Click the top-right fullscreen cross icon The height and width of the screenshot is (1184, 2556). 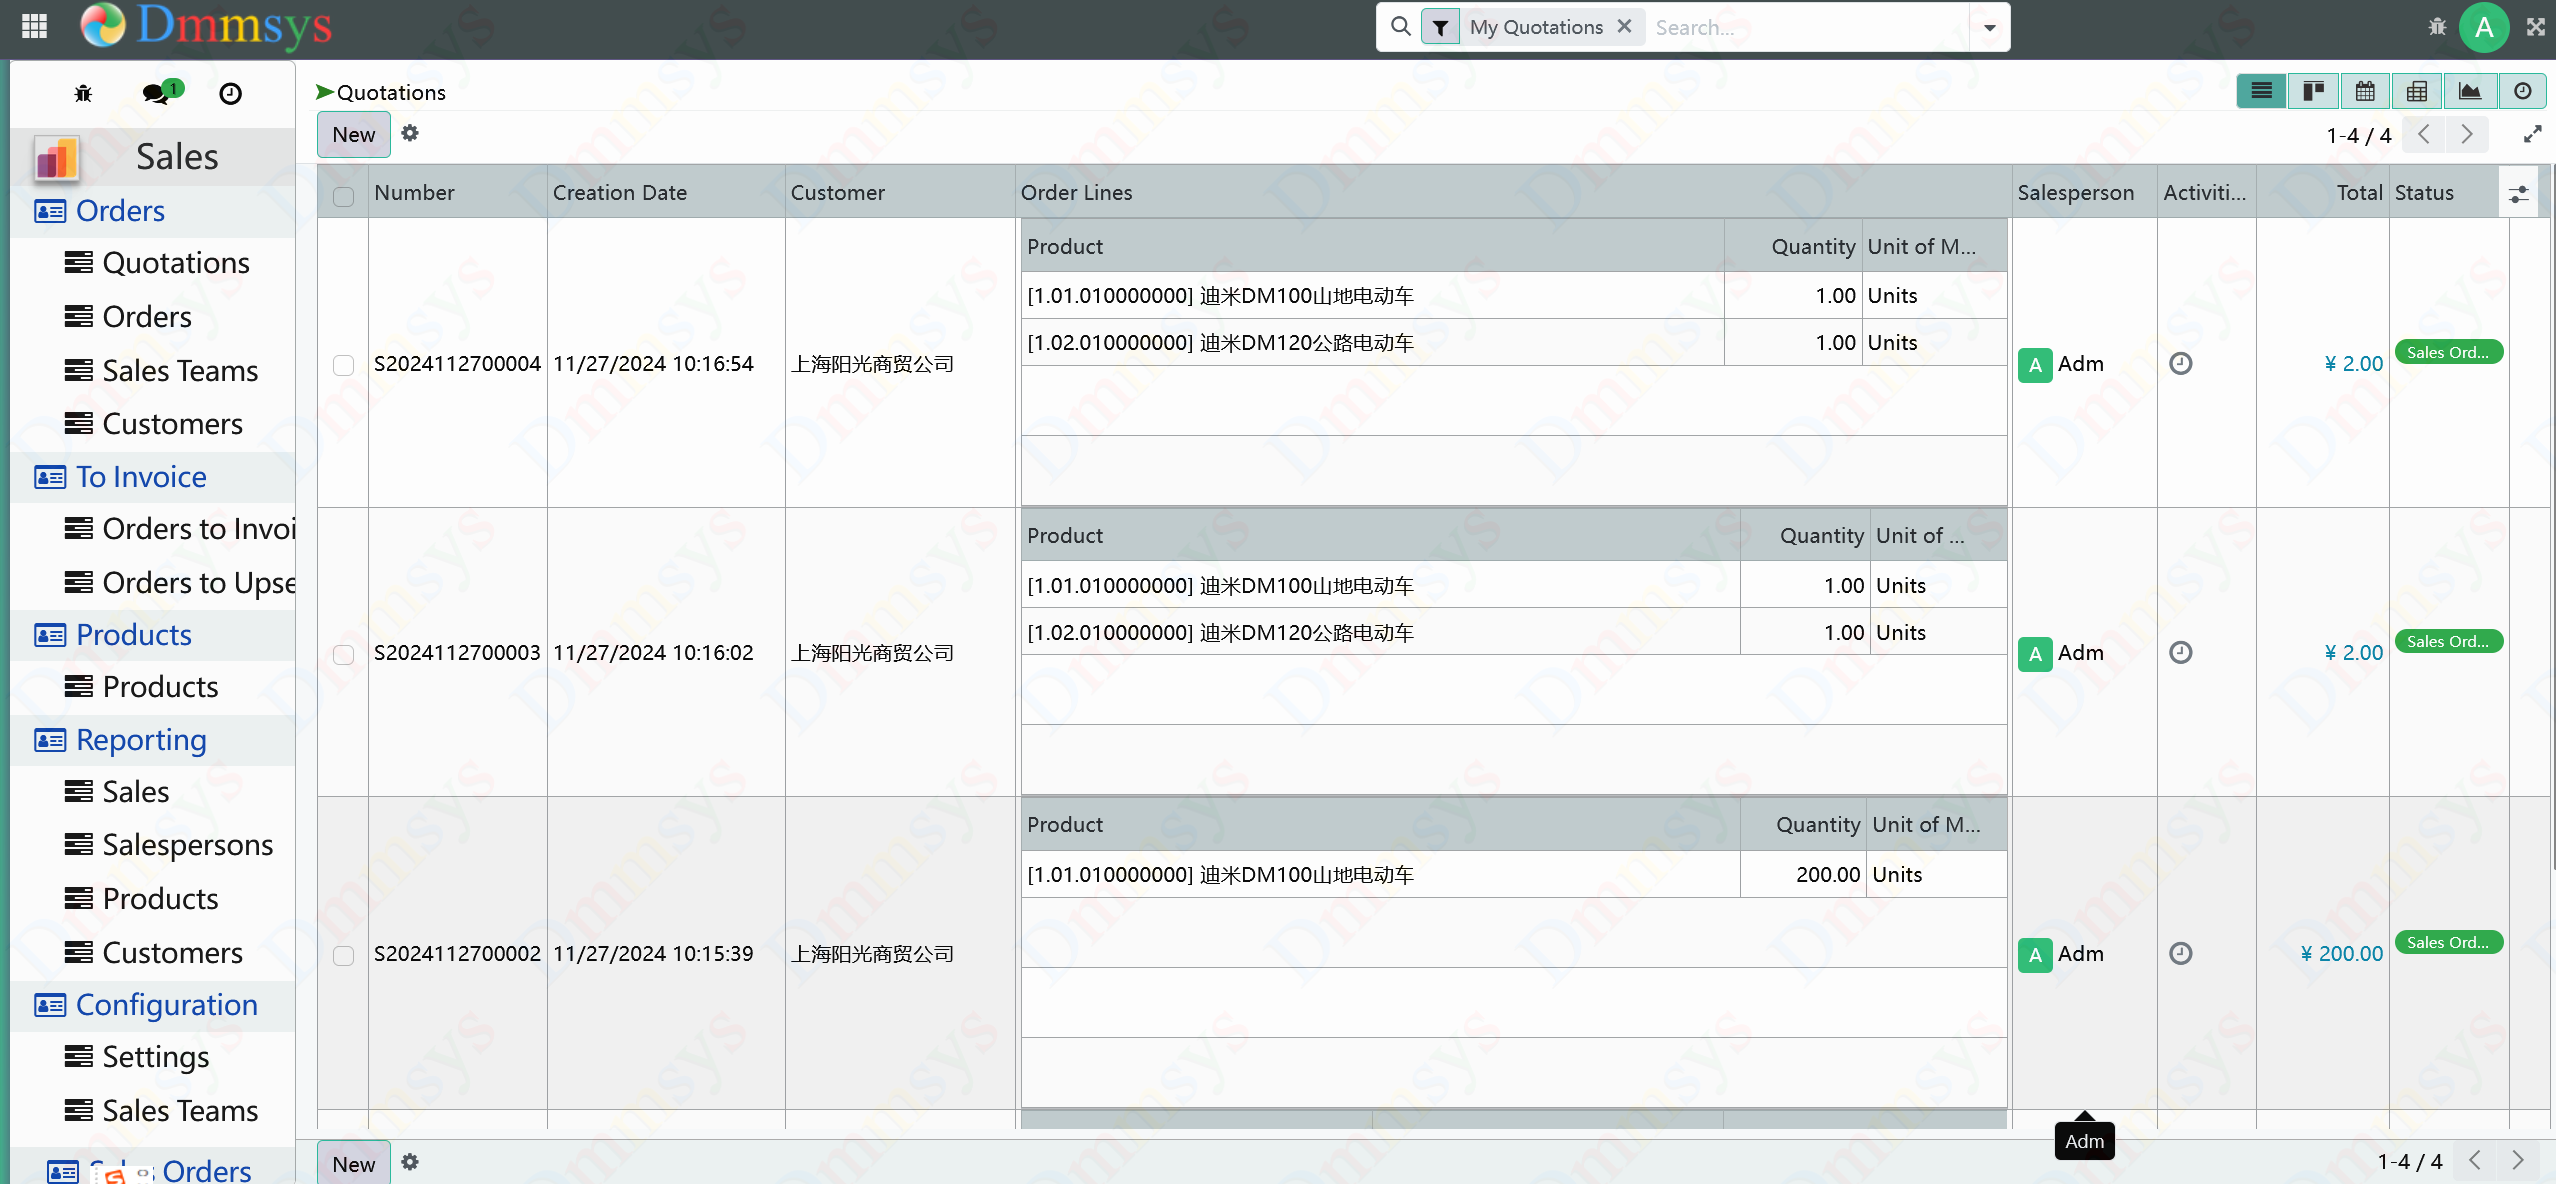[2536, 27]
